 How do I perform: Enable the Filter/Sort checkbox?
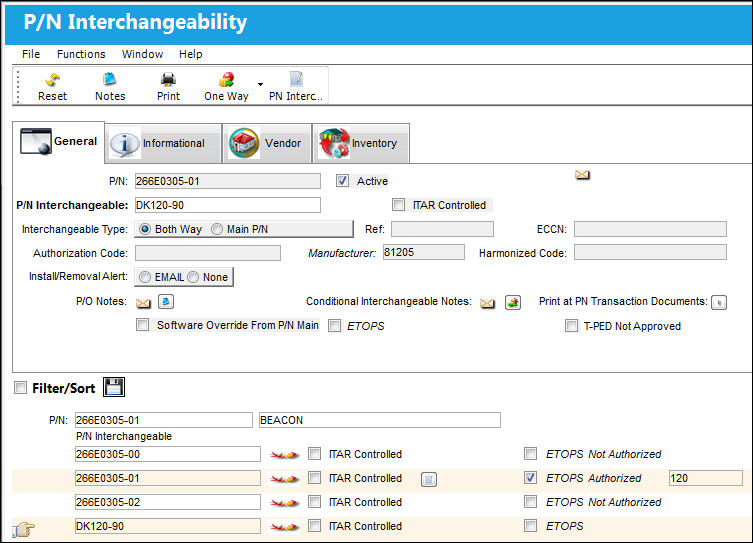point(20,387)
